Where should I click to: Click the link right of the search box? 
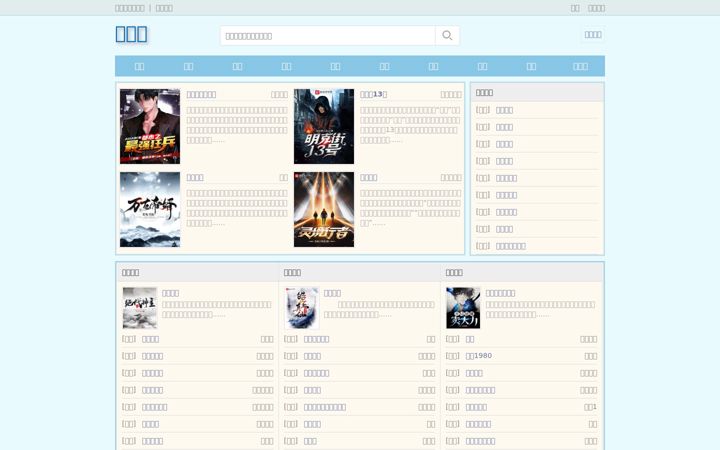[593, 34]
